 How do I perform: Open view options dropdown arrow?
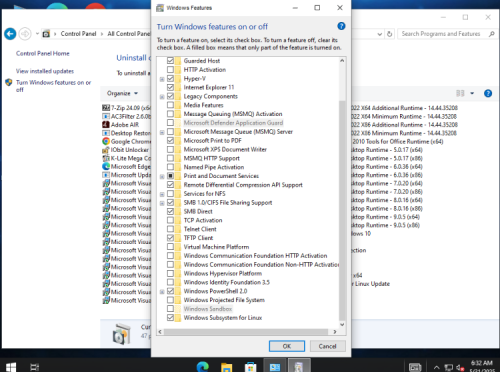[x=472, y=93]
